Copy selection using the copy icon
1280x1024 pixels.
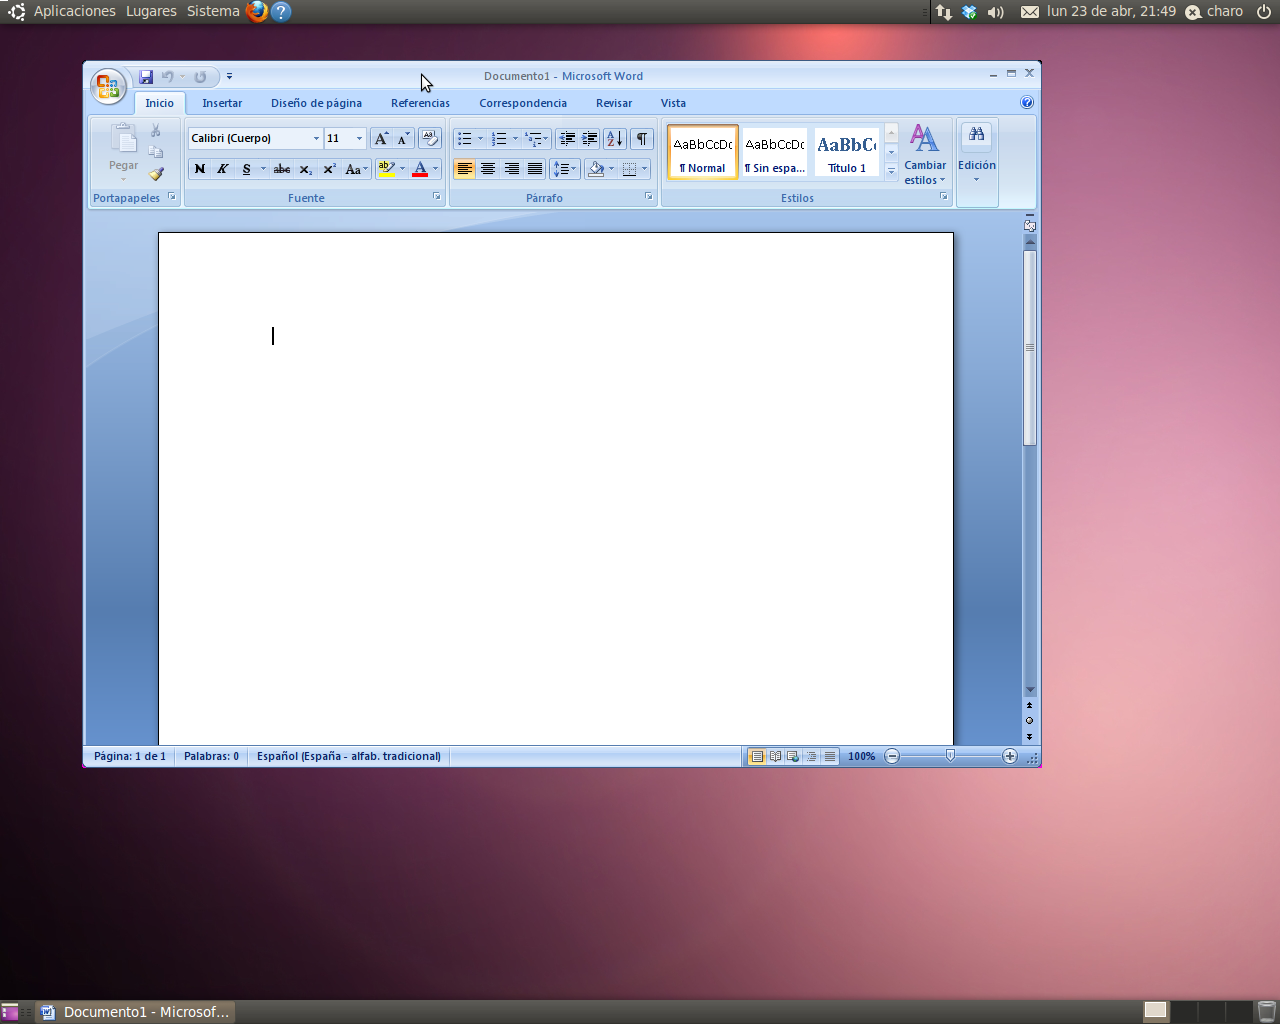[x=156, y=152]
